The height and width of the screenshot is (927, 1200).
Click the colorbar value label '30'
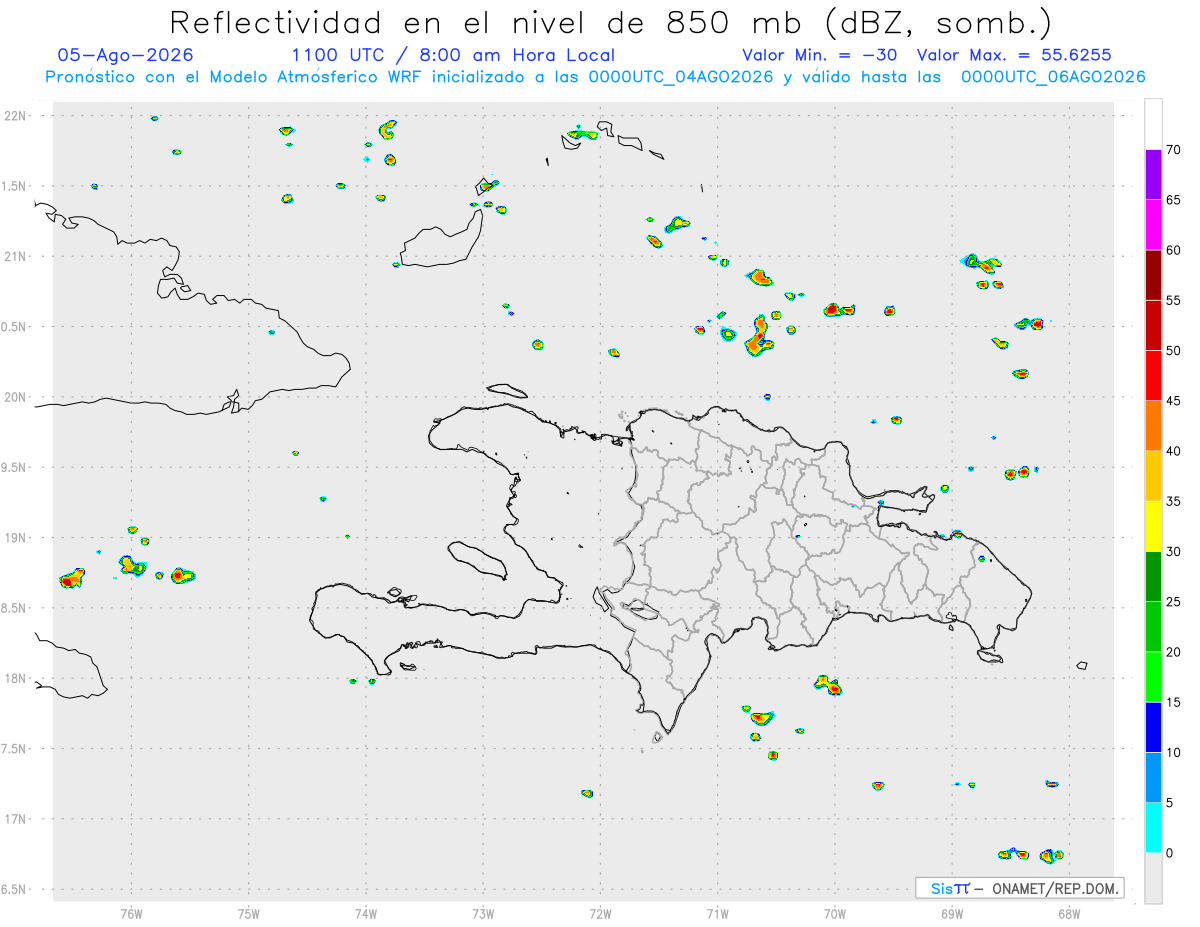(x=1173, y=552)
